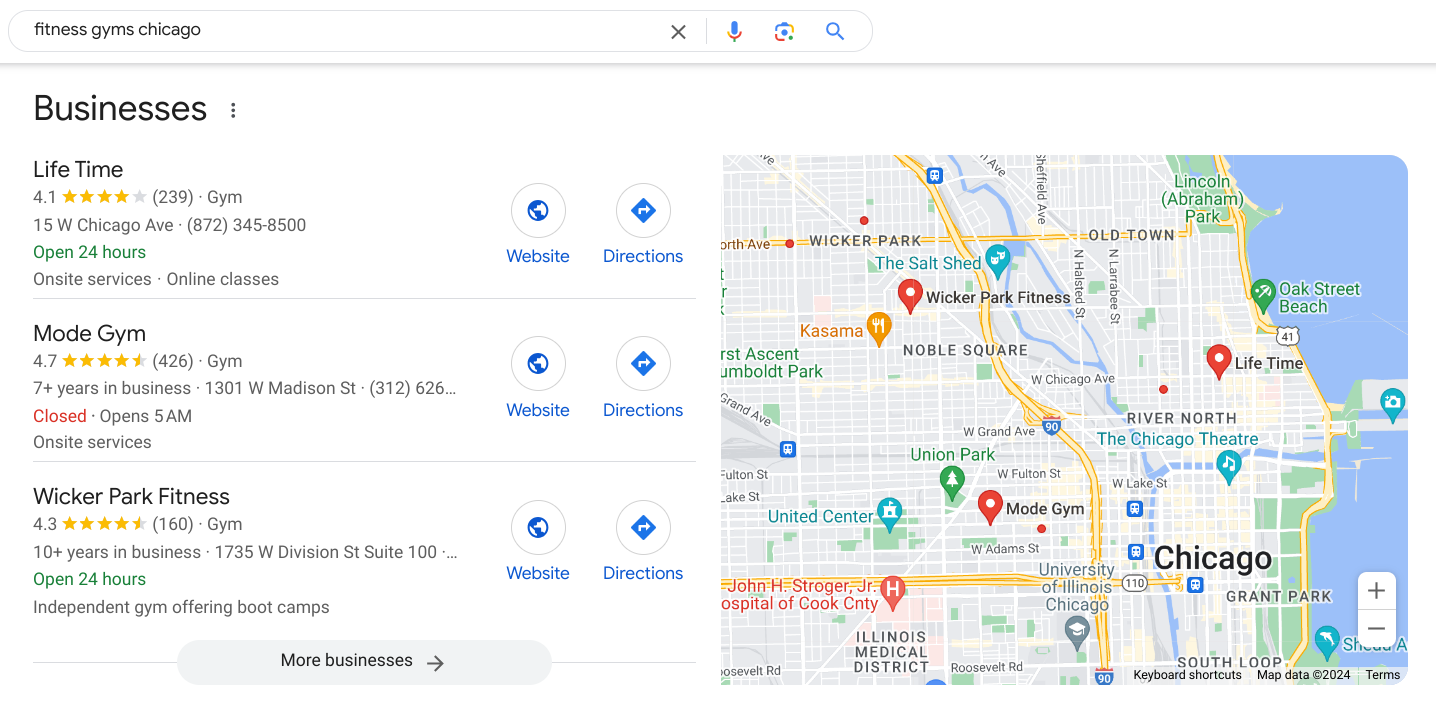Image resolution: width=1436 pixels, height=704 pixels.
Task: Click the Wicker Park Fitness business title
Action: 131,496
